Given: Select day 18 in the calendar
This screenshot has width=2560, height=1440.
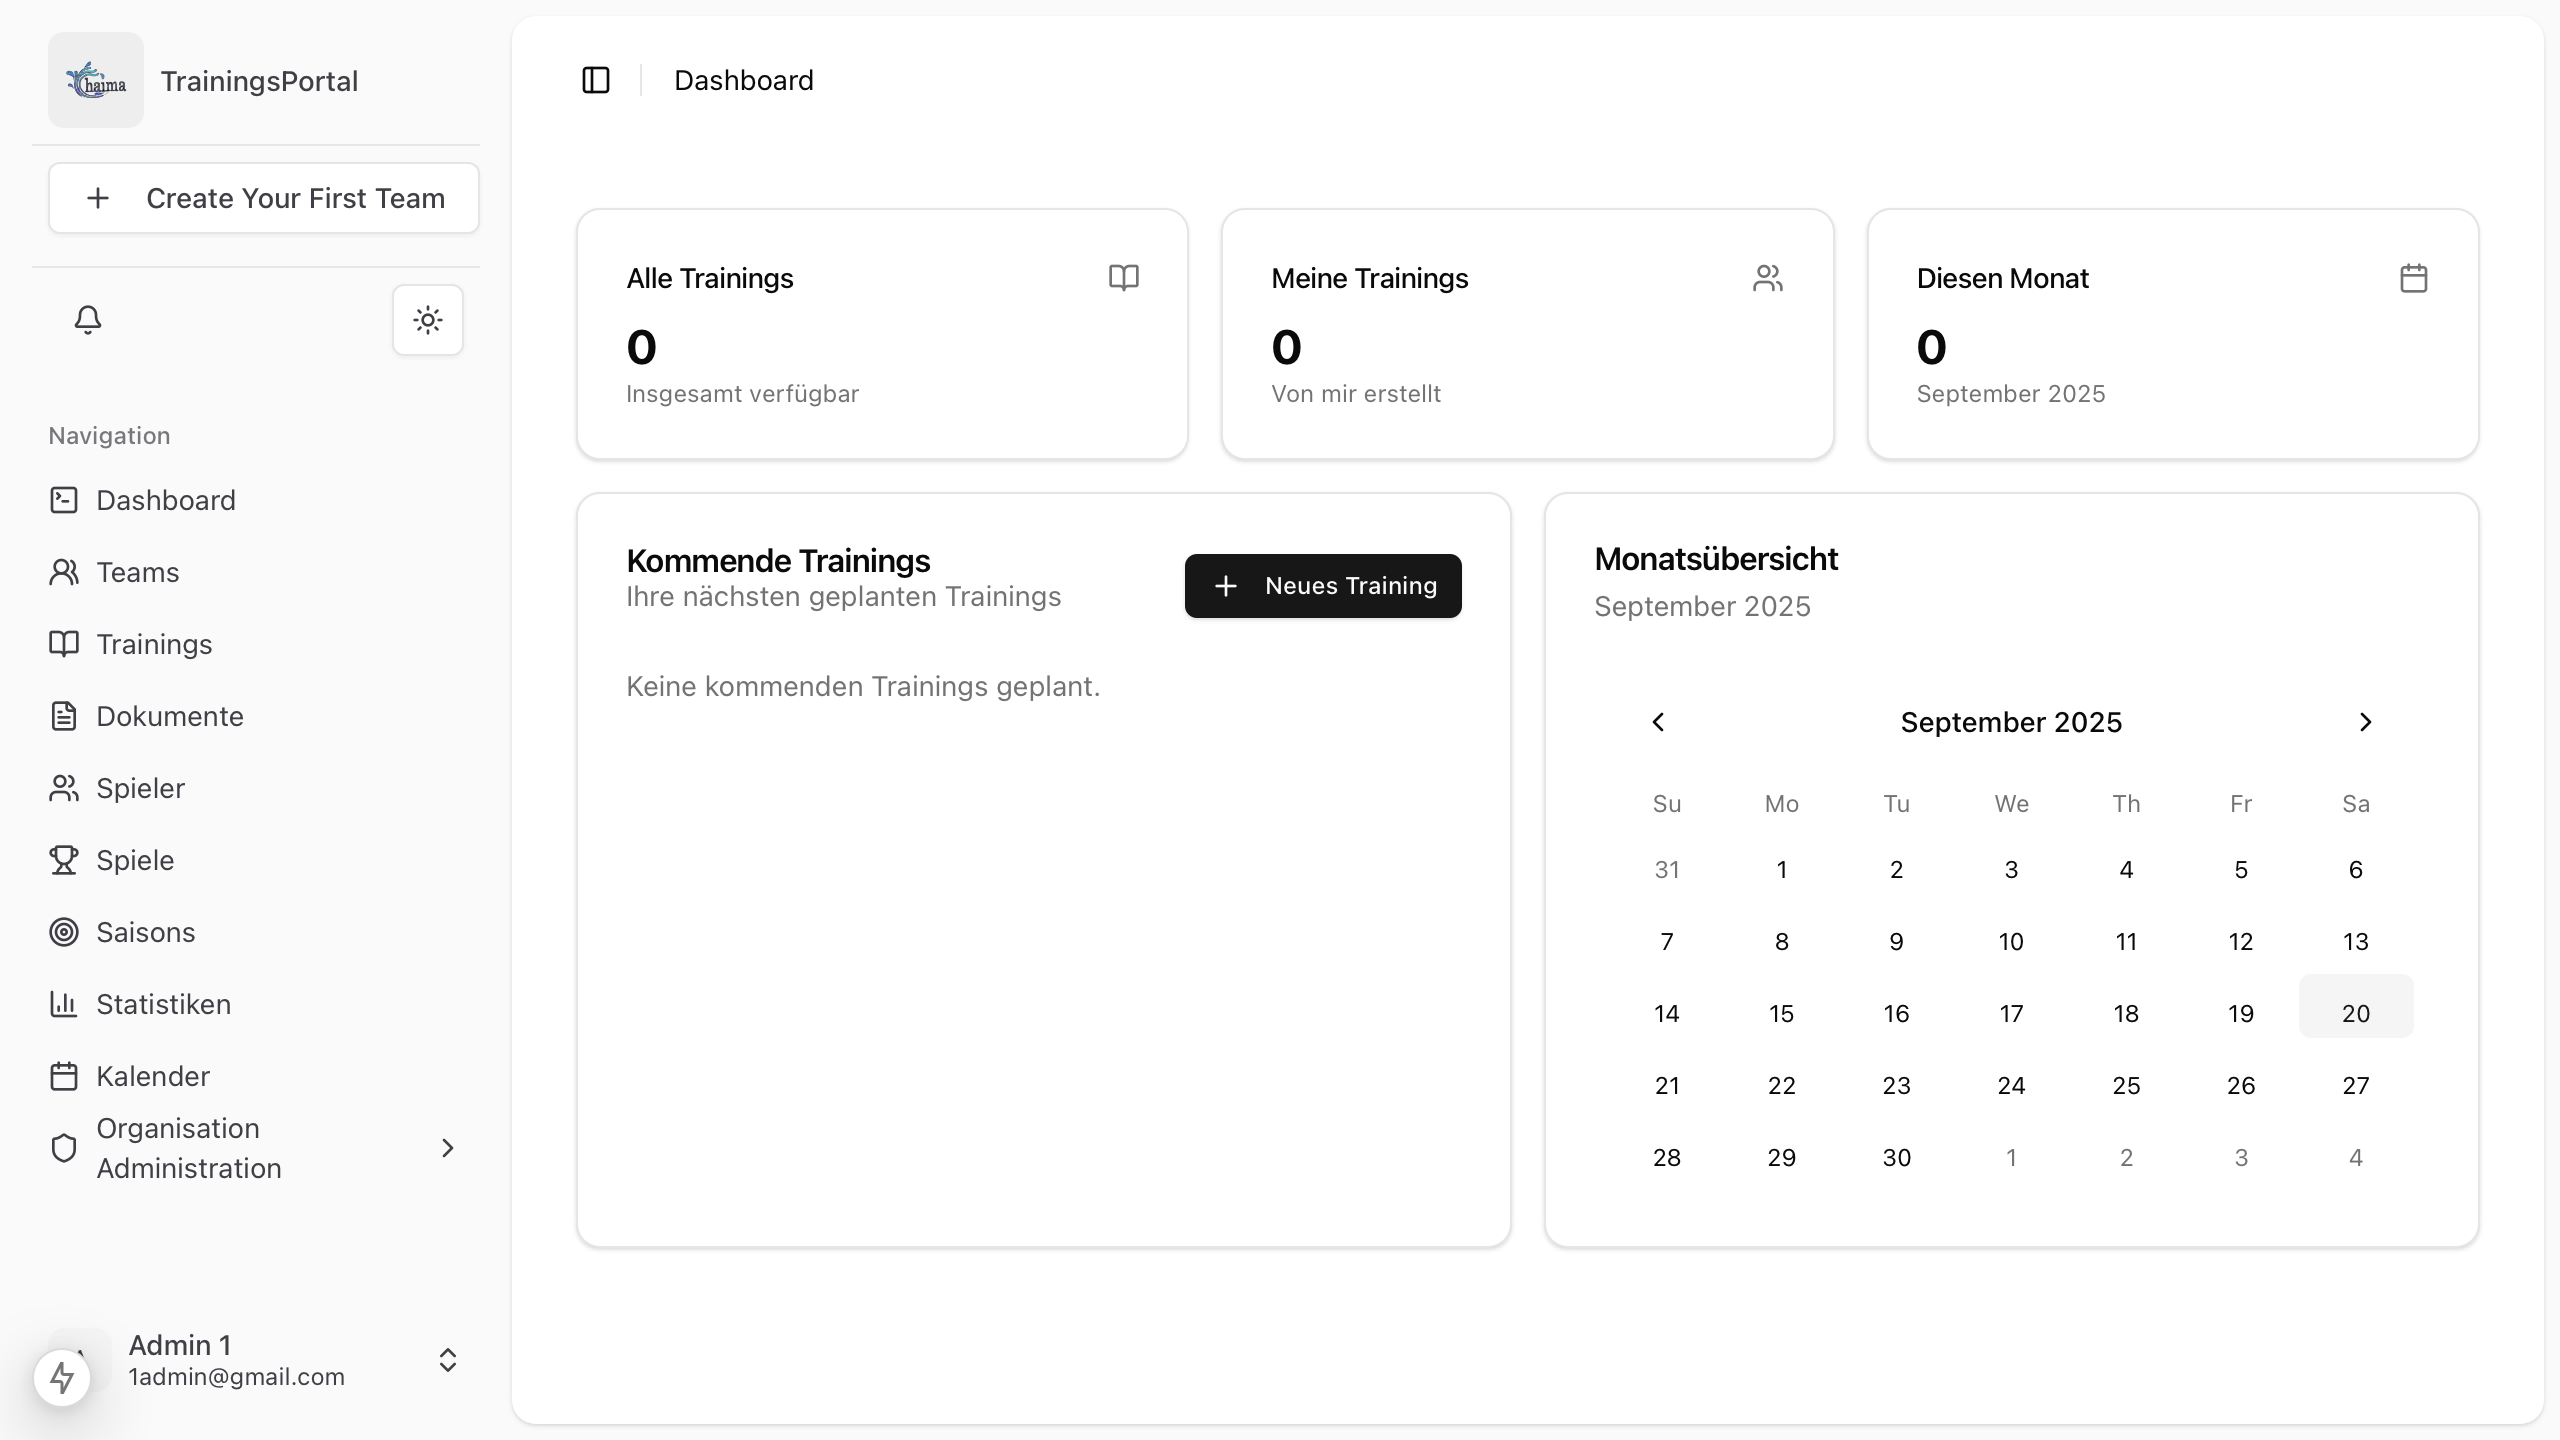Looking at the screenshot, I should [x=2126, y=1013].
